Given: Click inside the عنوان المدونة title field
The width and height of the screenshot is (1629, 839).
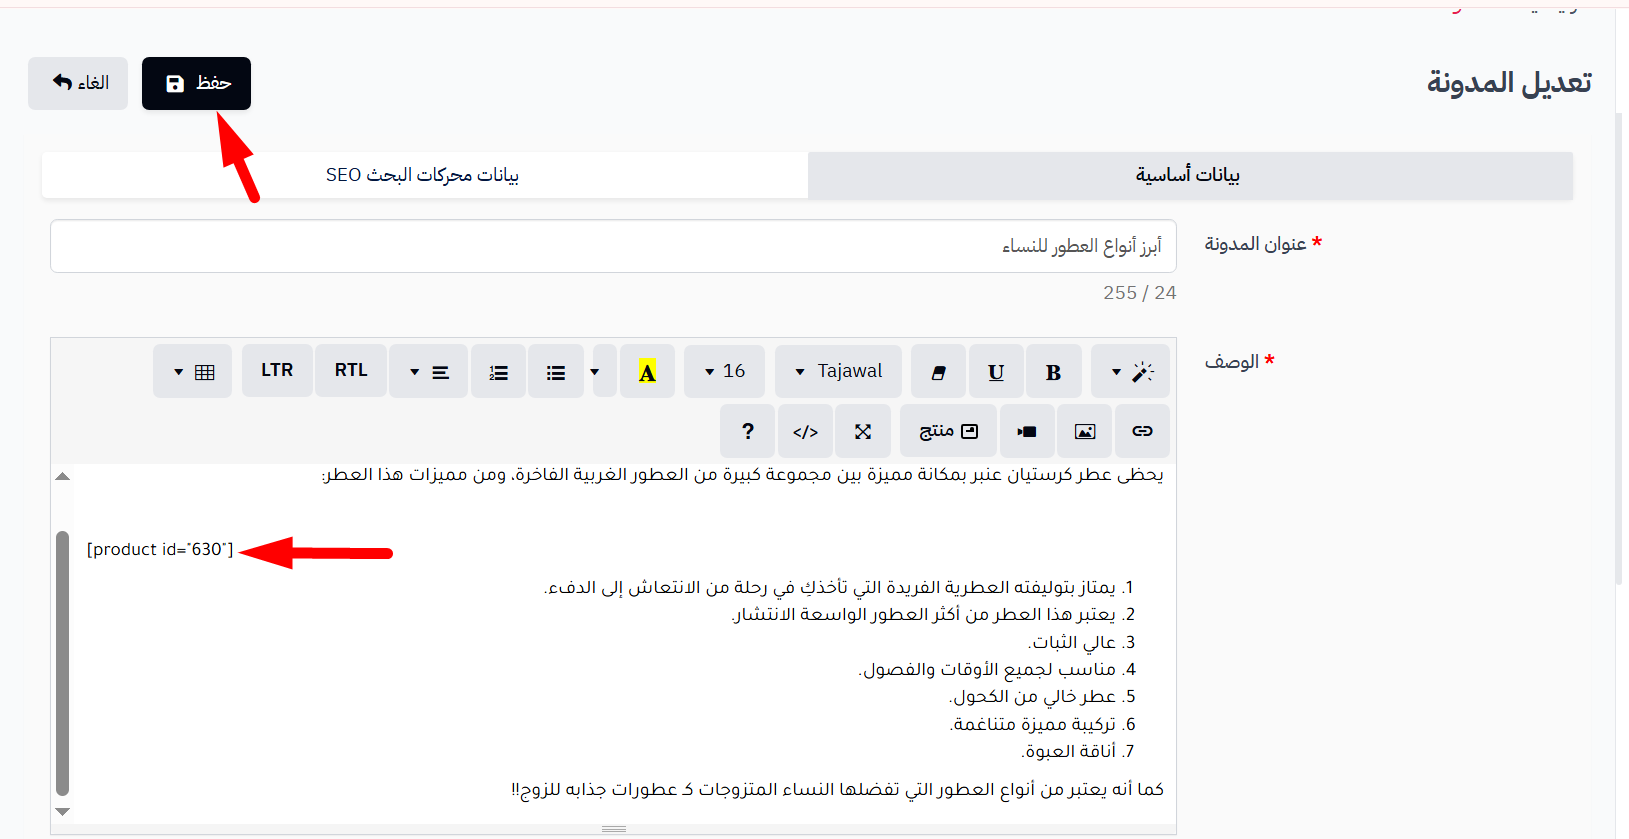Looking at the screenshot, I should [x=613, y=246].
